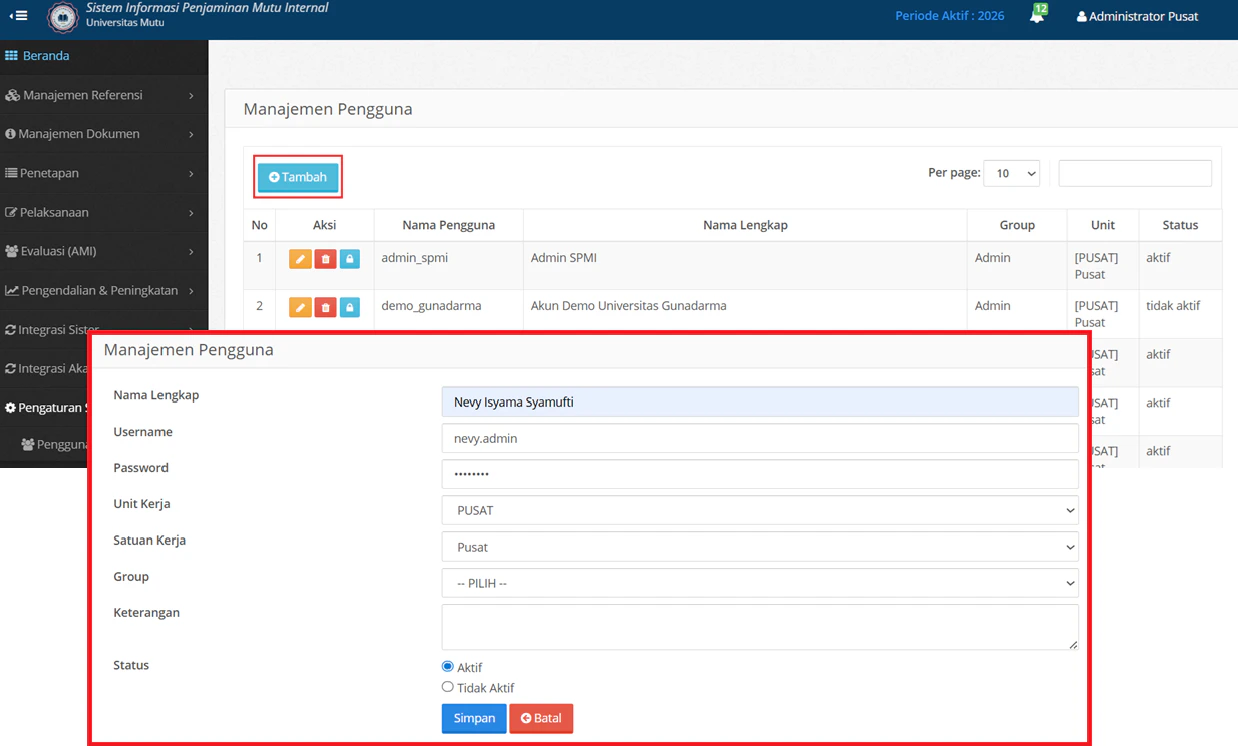Collapse sidebar with the hamburger arrow icon
The height and width of the screenshot is (746, 1238).
[18, 16]
